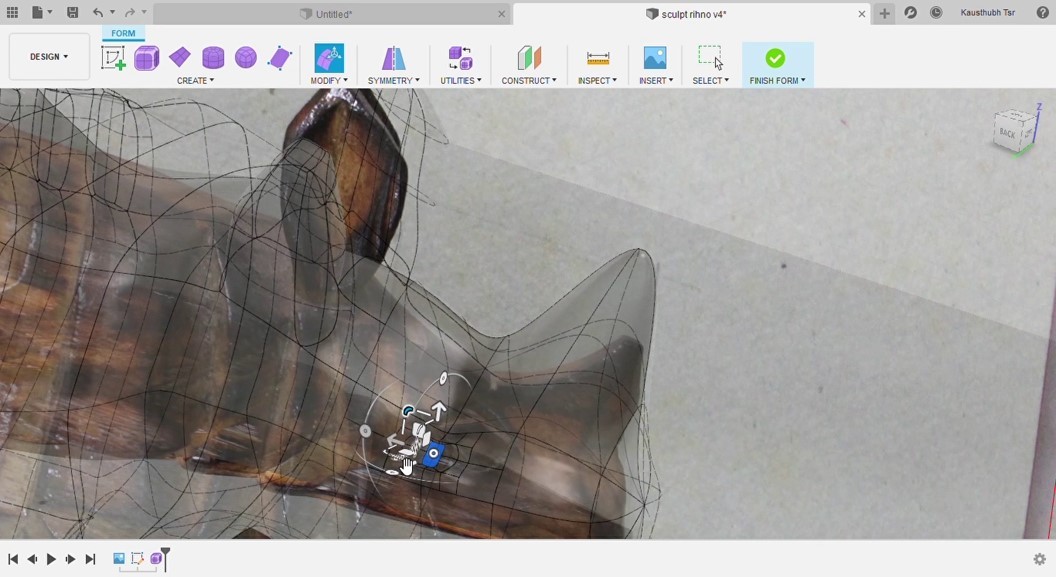Click the BACK face of the ViewCube
Viewport: 1056px width, 577px height.
(x=1009, y=133)
